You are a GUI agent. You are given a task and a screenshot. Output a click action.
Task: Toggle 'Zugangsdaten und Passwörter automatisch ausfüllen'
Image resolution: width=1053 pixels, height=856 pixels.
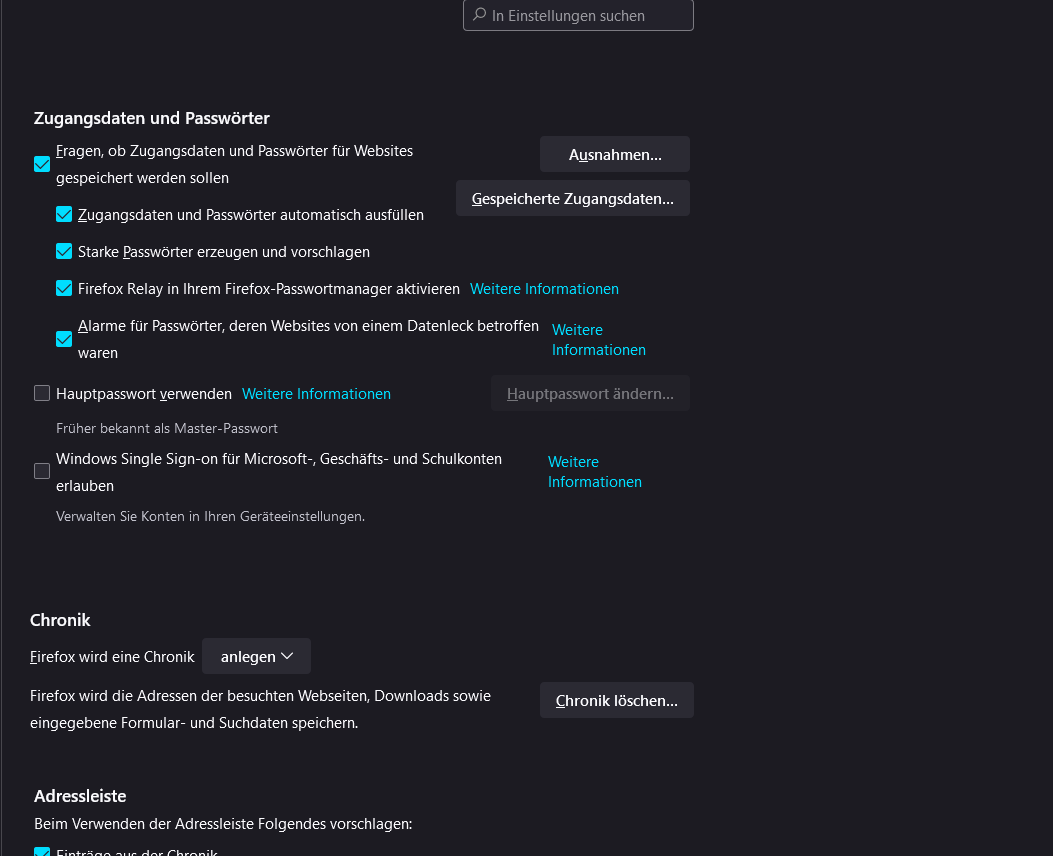(x=64, y=214)
